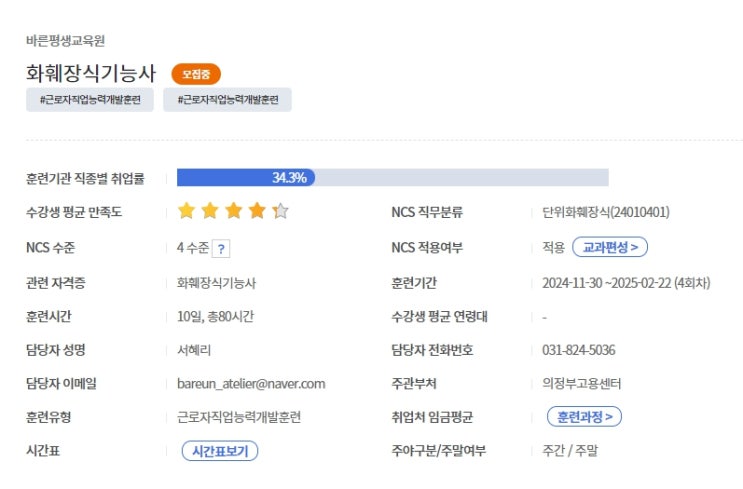The image size is (743, 489).
Task: Click the NCS 수준 question mark help icon
Action: (221, 249)
